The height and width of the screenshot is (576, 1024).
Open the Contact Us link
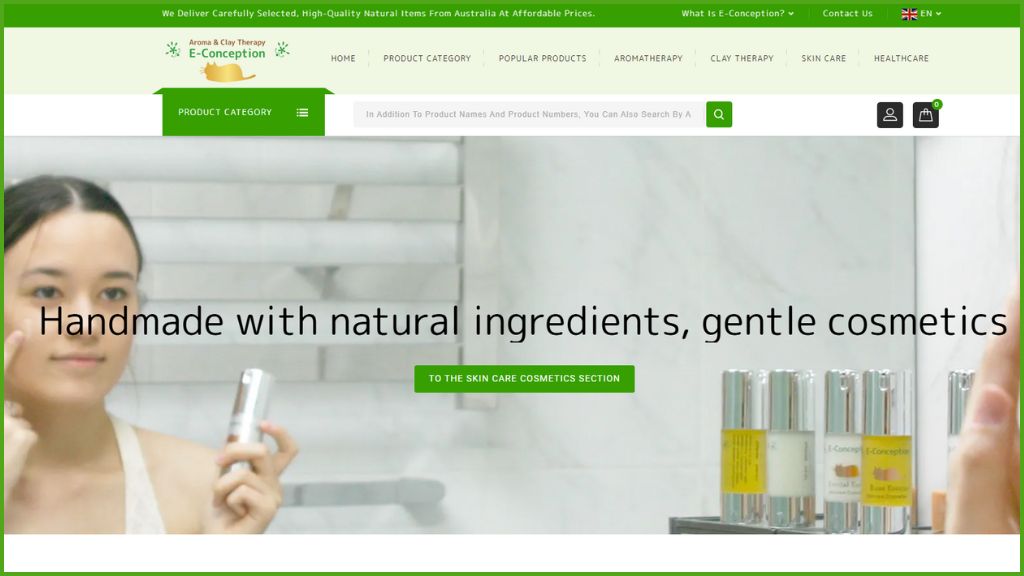(847, 13)
